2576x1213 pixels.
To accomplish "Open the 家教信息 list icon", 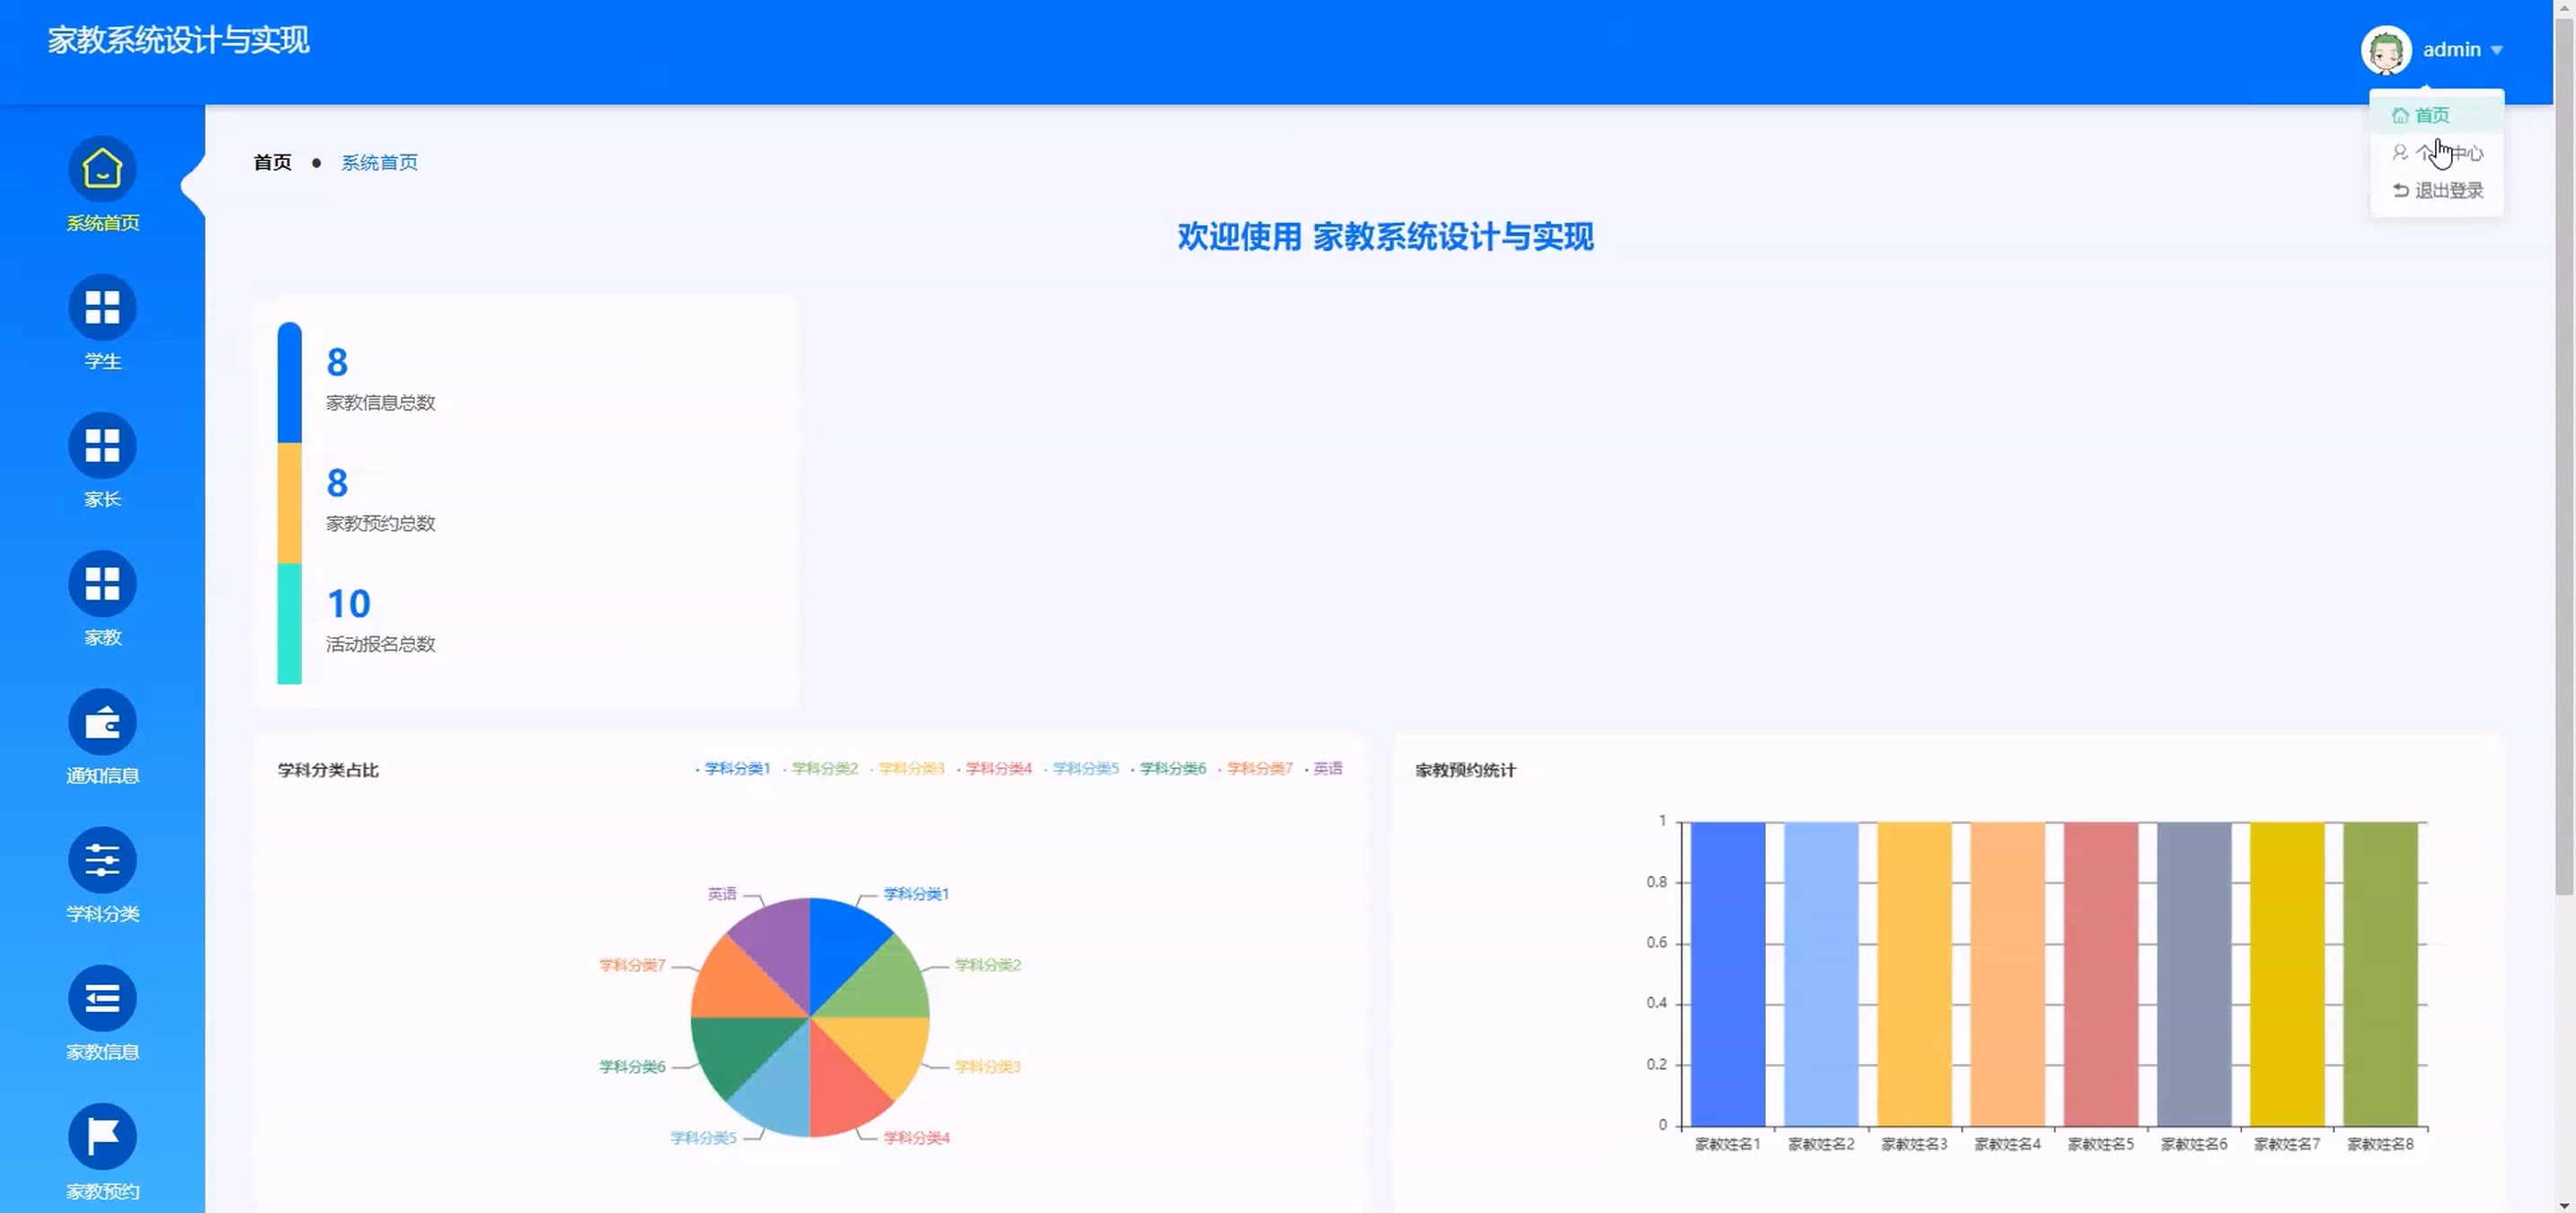I will [x=102, y=998].
